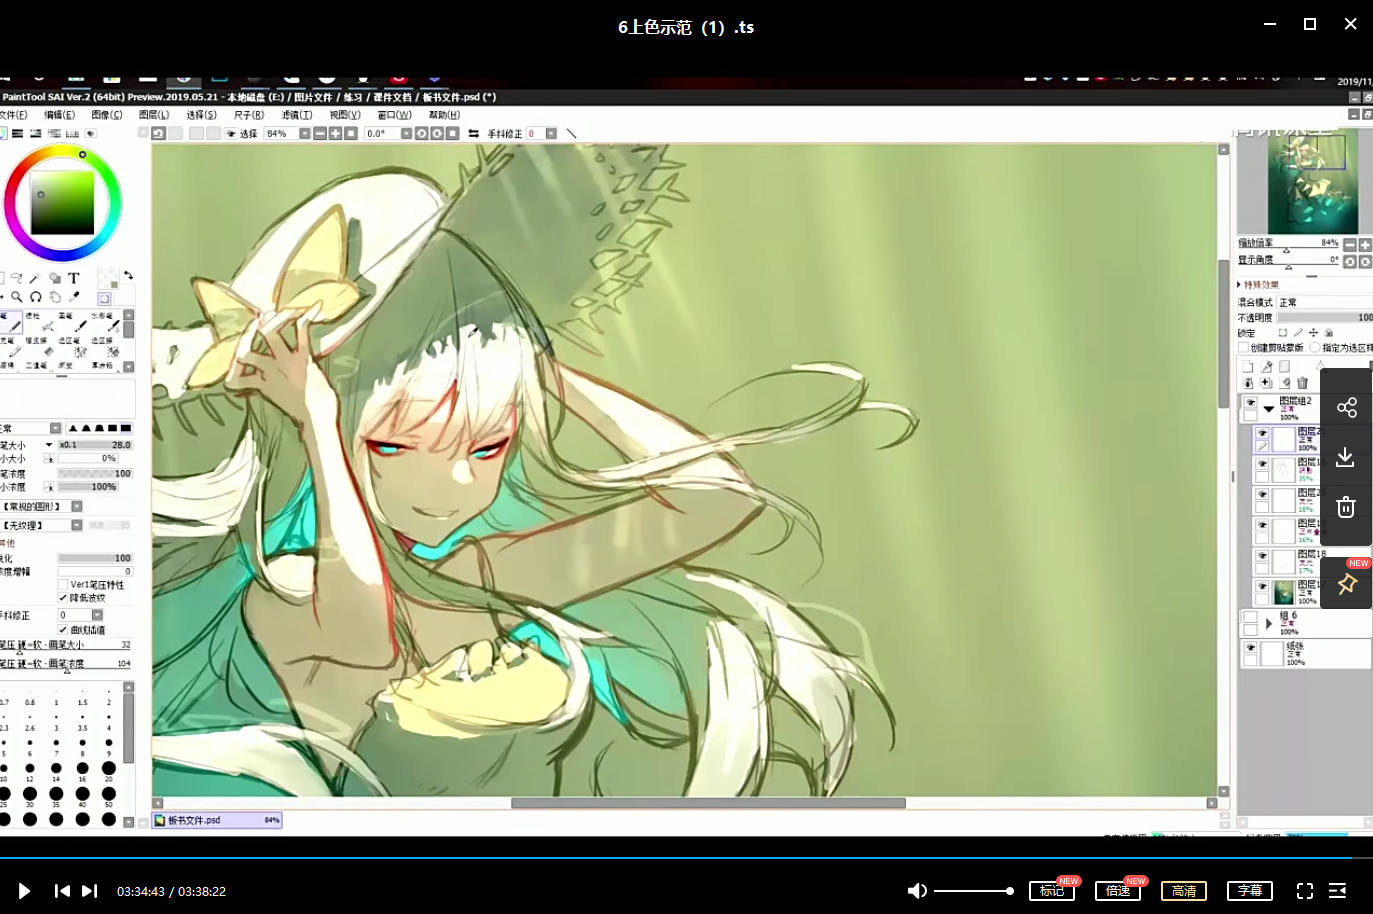Viewport: 1373px width, 914px height.
Task: Toggle visibility of 图层组2 layer group
Action: [1250, 402]
